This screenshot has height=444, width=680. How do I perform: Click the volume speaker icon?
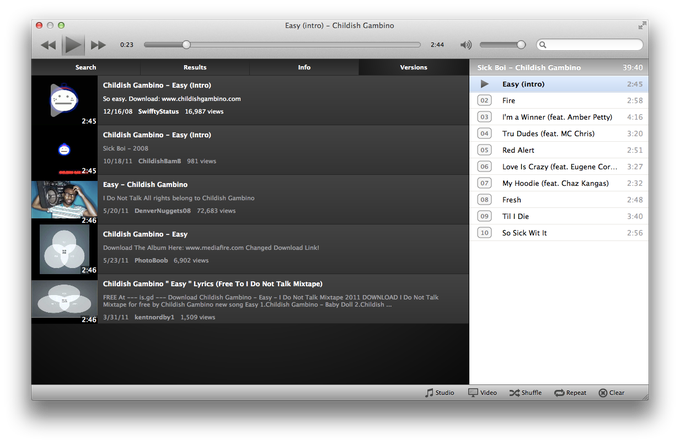(x=466, y=45)
